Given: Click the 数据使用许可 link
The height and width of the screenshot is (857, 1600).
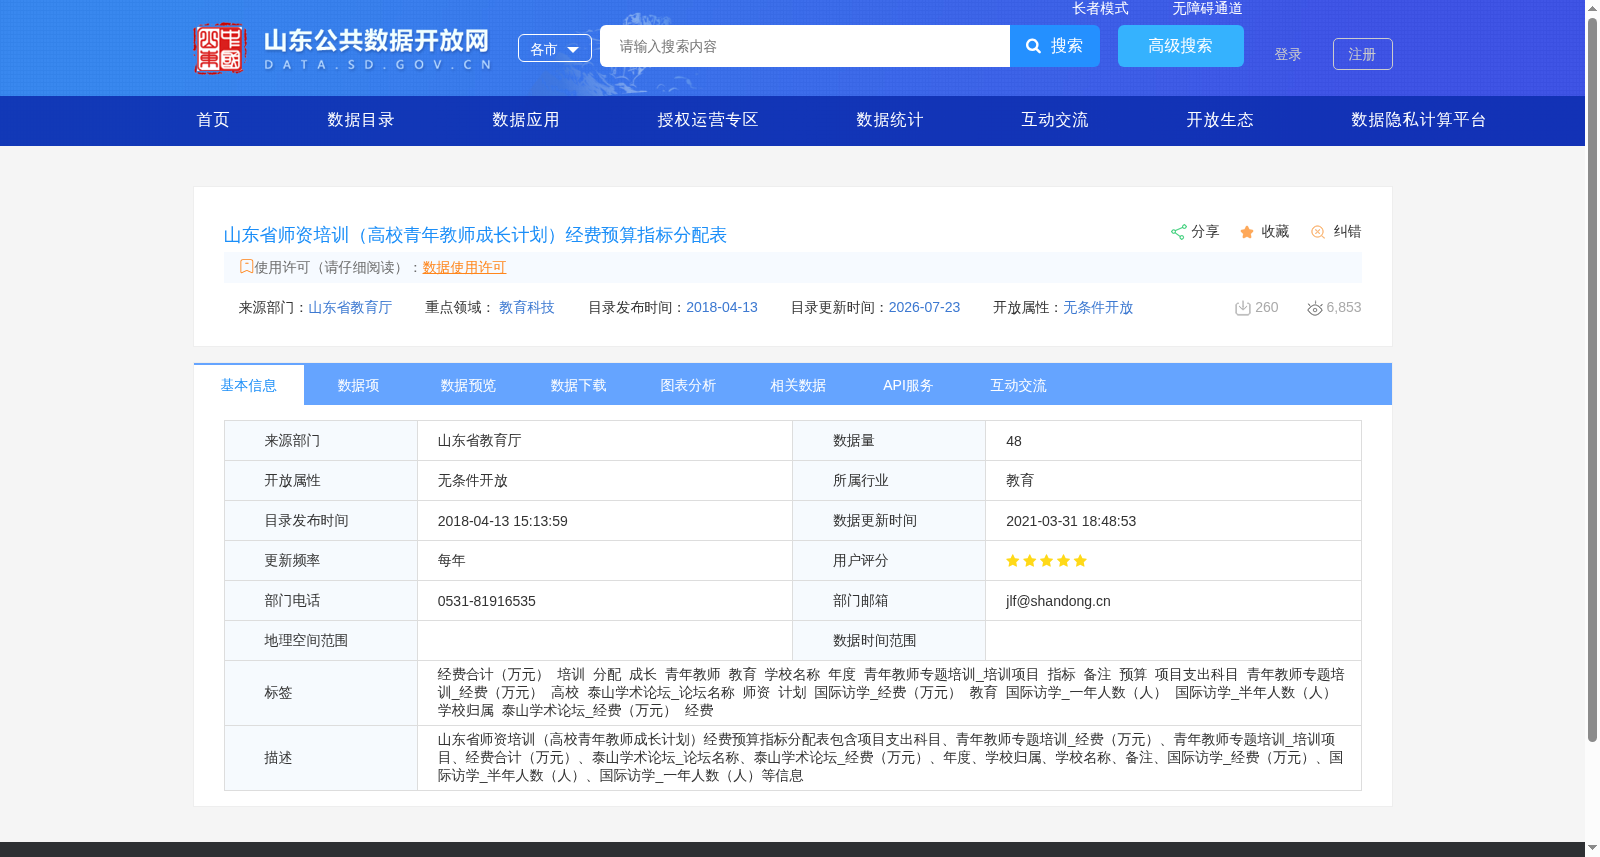Looking at the screenshot, I should pyautogui.click(x=465, y=267).
